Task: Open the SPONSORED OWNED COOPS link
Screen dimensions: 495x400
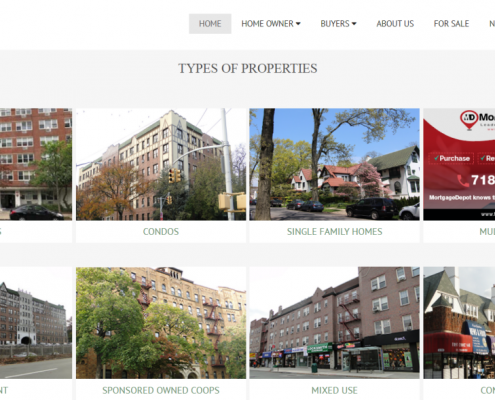Action: coord(161,390)
